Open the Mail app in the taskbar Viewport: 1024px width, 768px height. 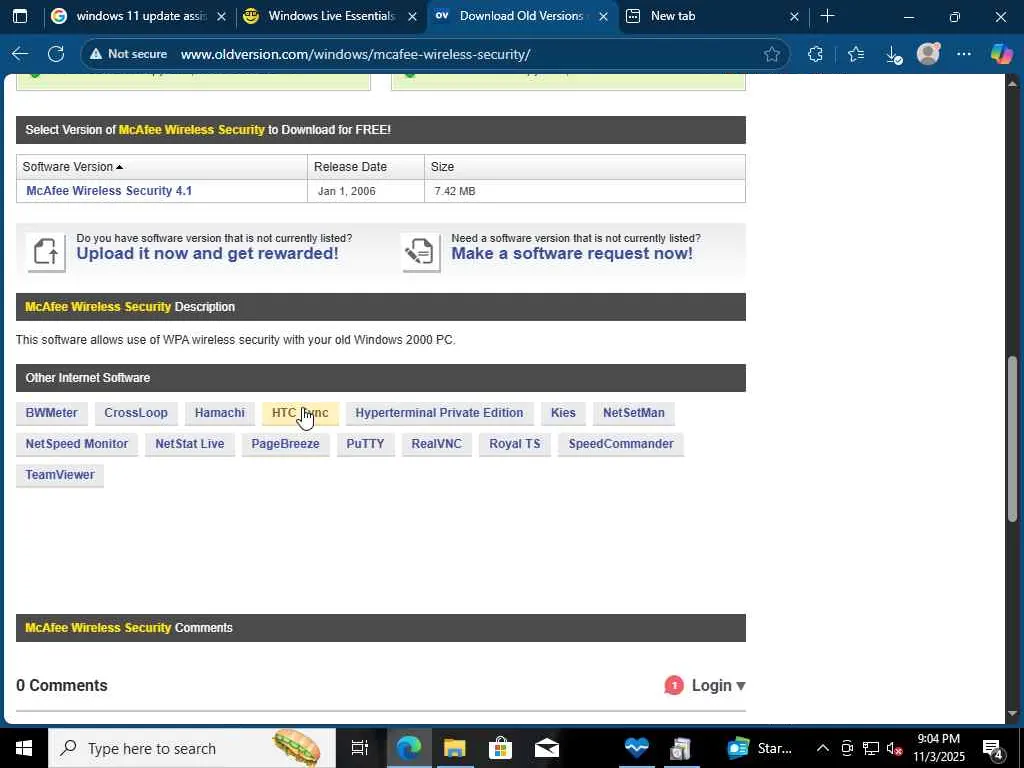click(x=547, y=748)
